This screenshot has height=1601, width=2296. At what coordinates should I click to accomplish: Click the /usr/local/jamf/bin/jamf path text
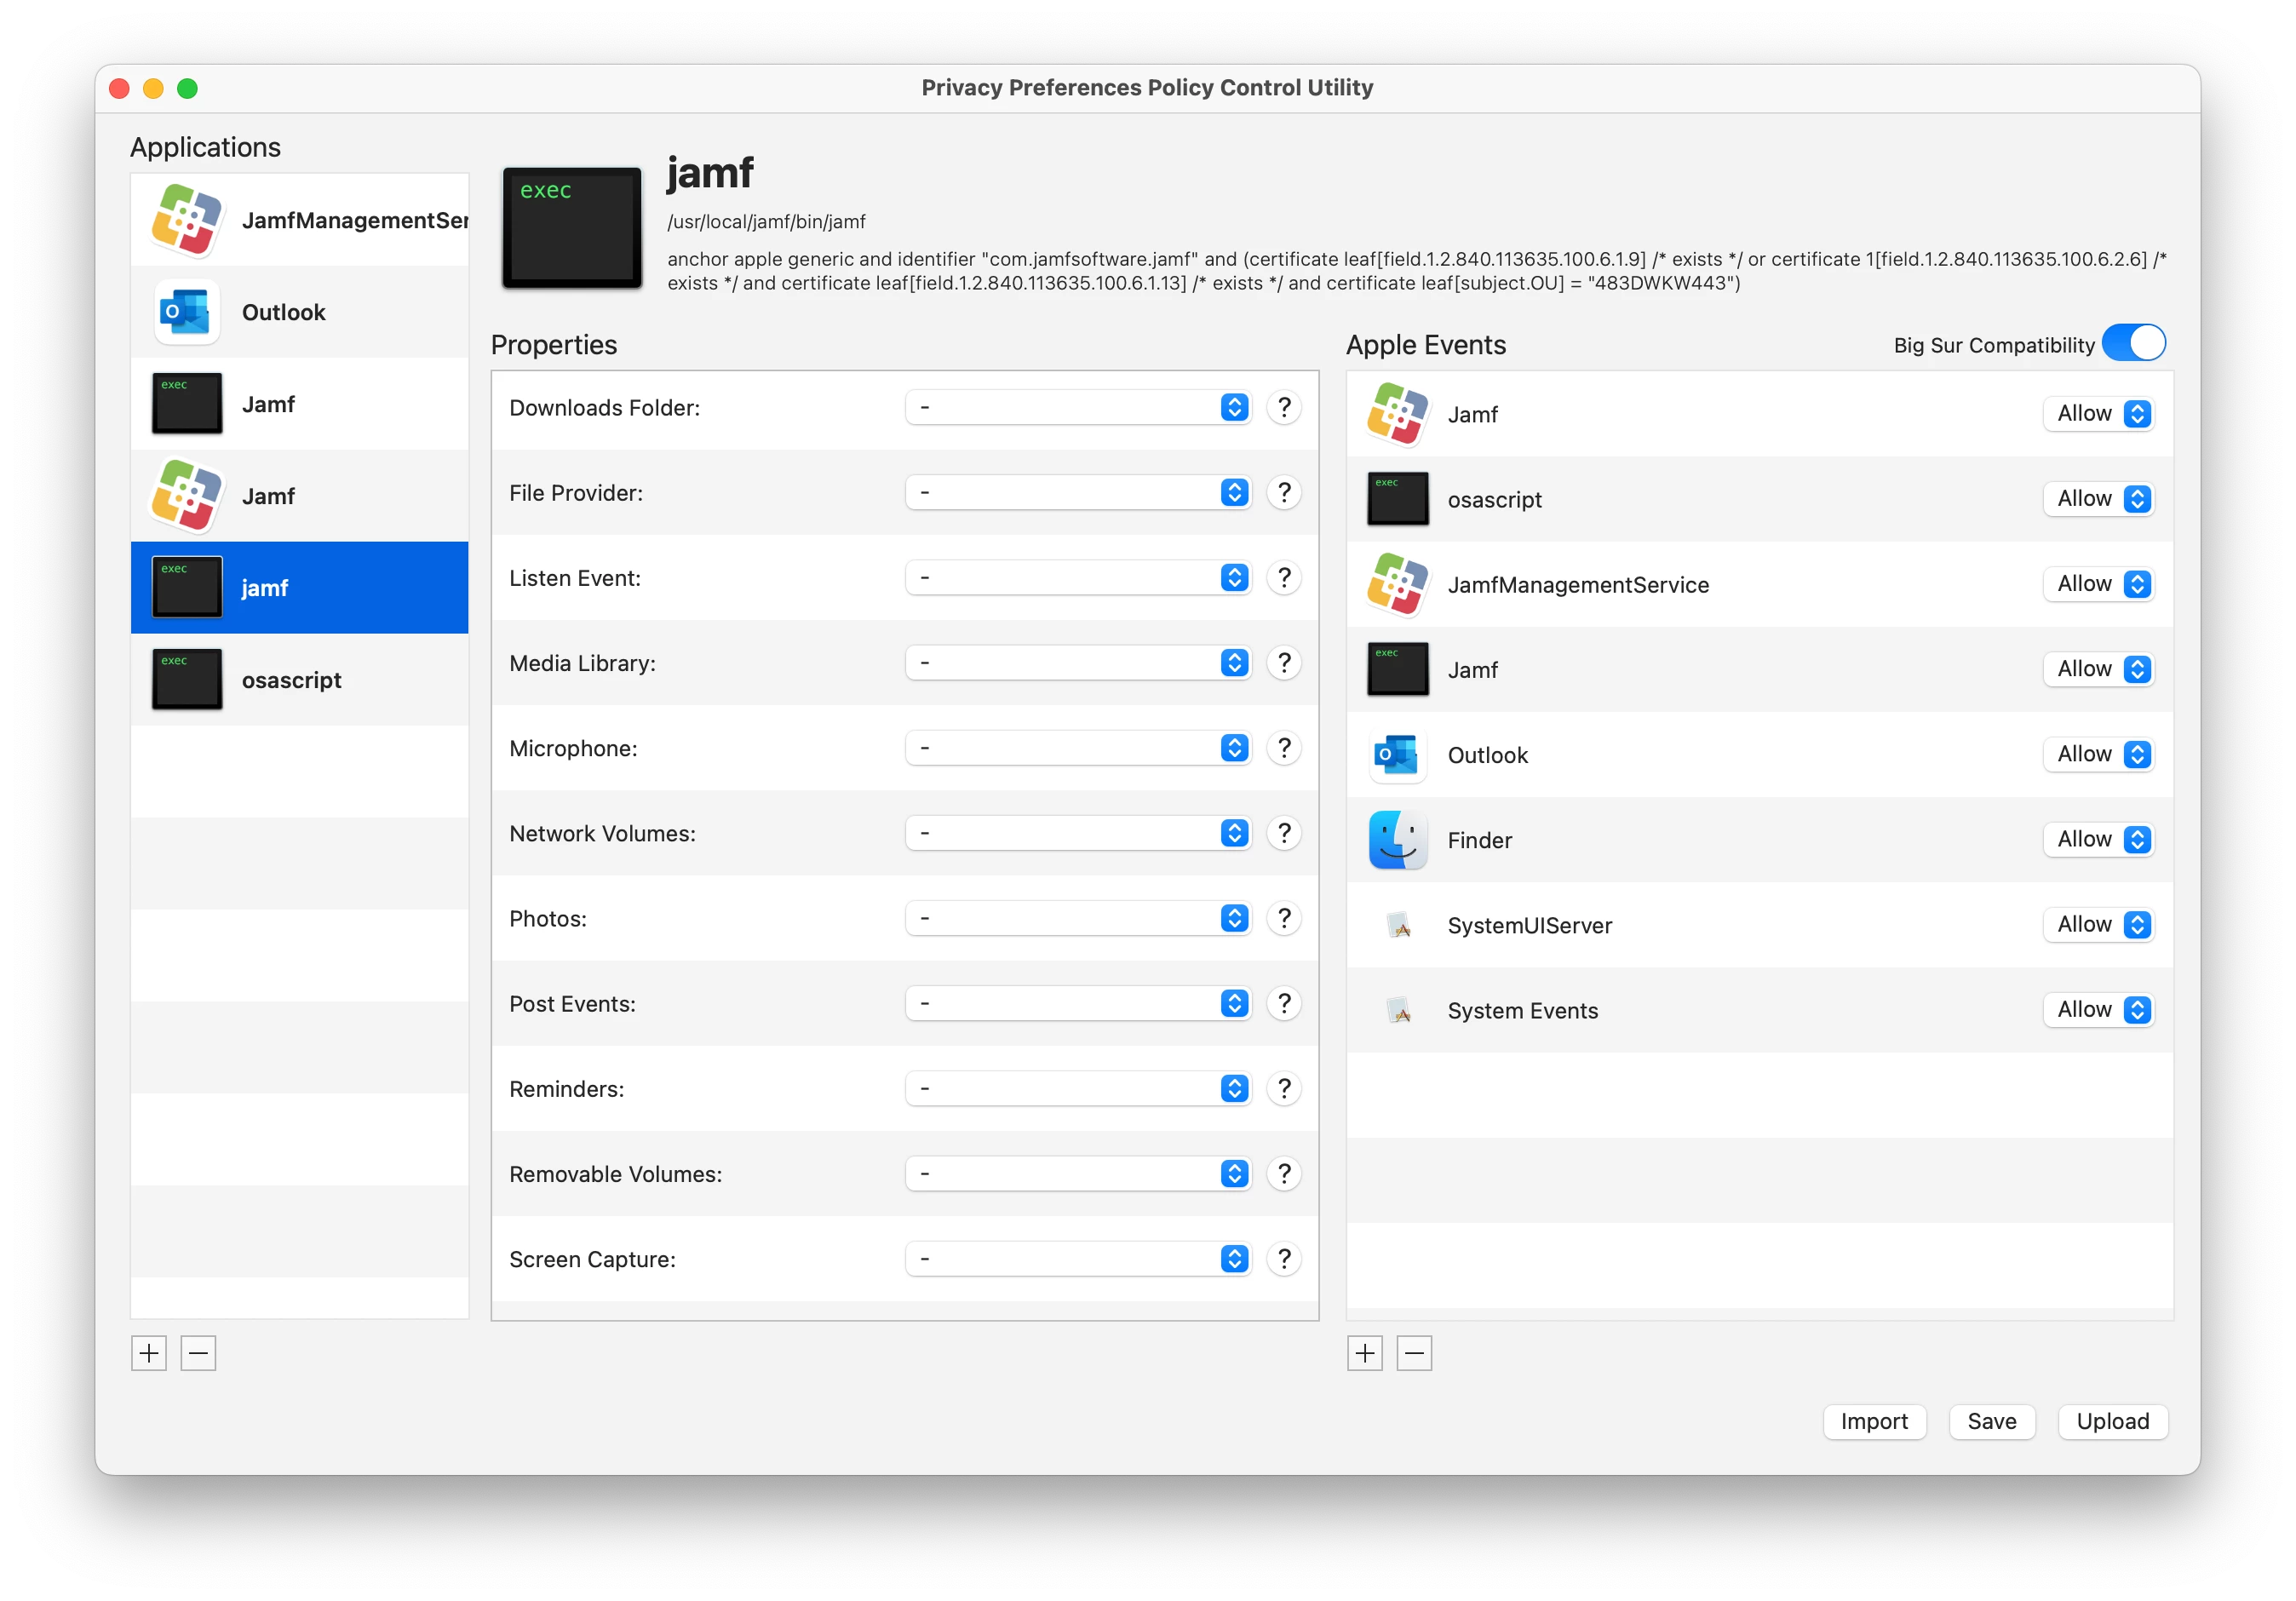766,221
